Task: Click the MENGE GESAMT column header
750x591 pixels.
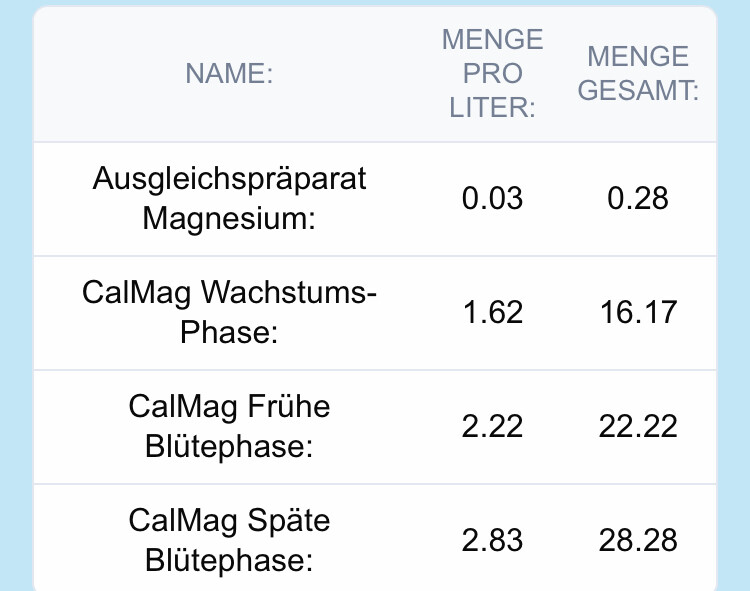Action: [638, 73]
